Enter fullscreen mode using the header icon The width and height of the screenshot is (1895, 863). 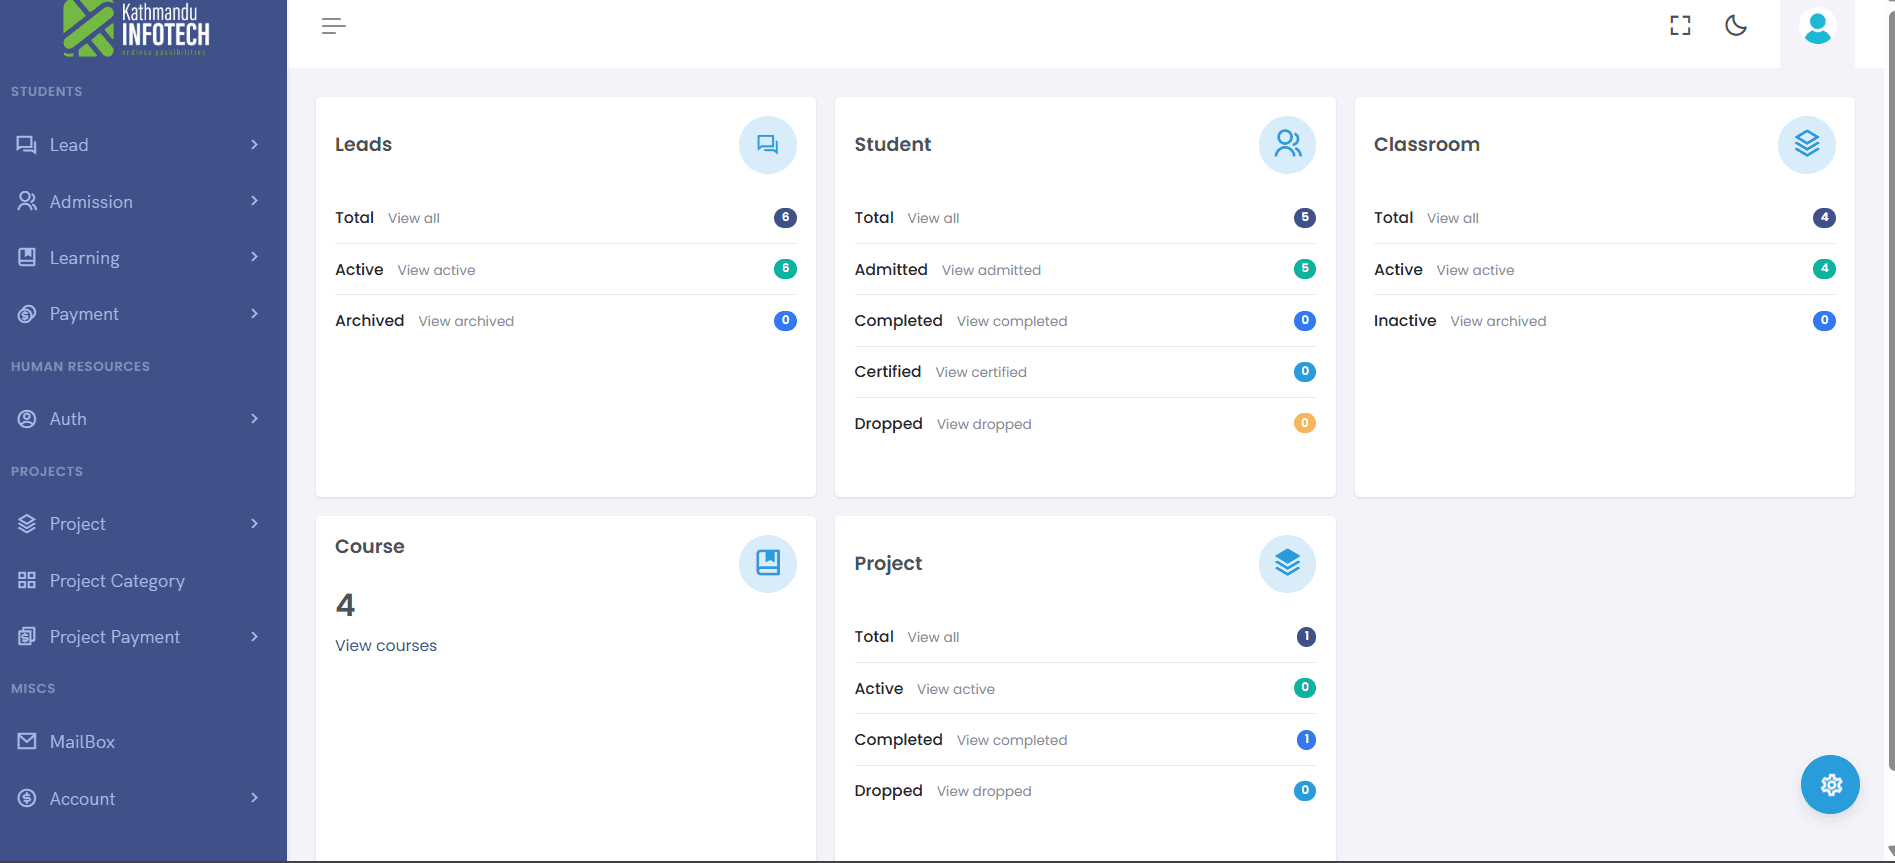(1680, 26)
